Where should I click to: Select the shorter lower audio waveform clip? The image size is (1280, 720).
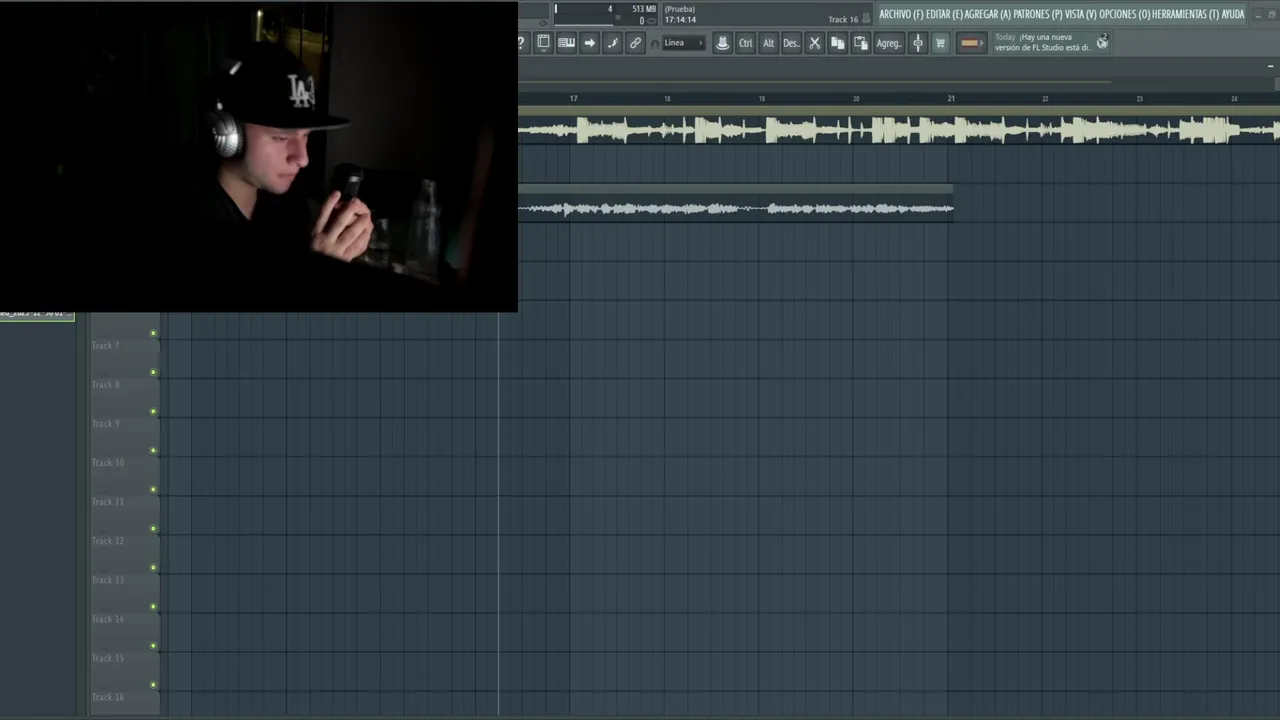pos(736,203)
